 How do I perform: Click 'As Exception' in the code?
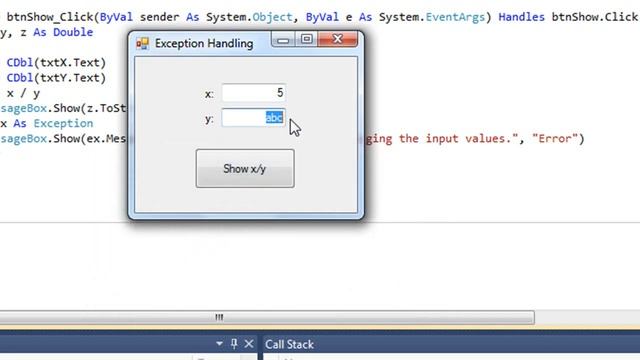click(53, 124)
